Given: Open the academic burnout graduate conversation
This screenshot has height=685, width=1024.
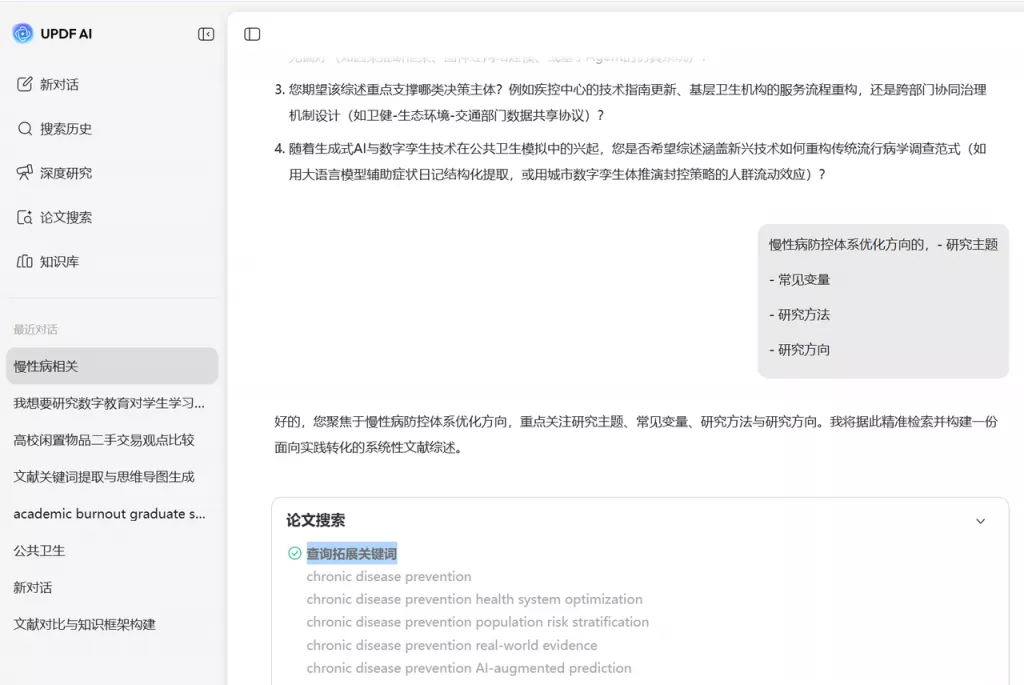Looking at the screenshot, I should click(110, 514).
